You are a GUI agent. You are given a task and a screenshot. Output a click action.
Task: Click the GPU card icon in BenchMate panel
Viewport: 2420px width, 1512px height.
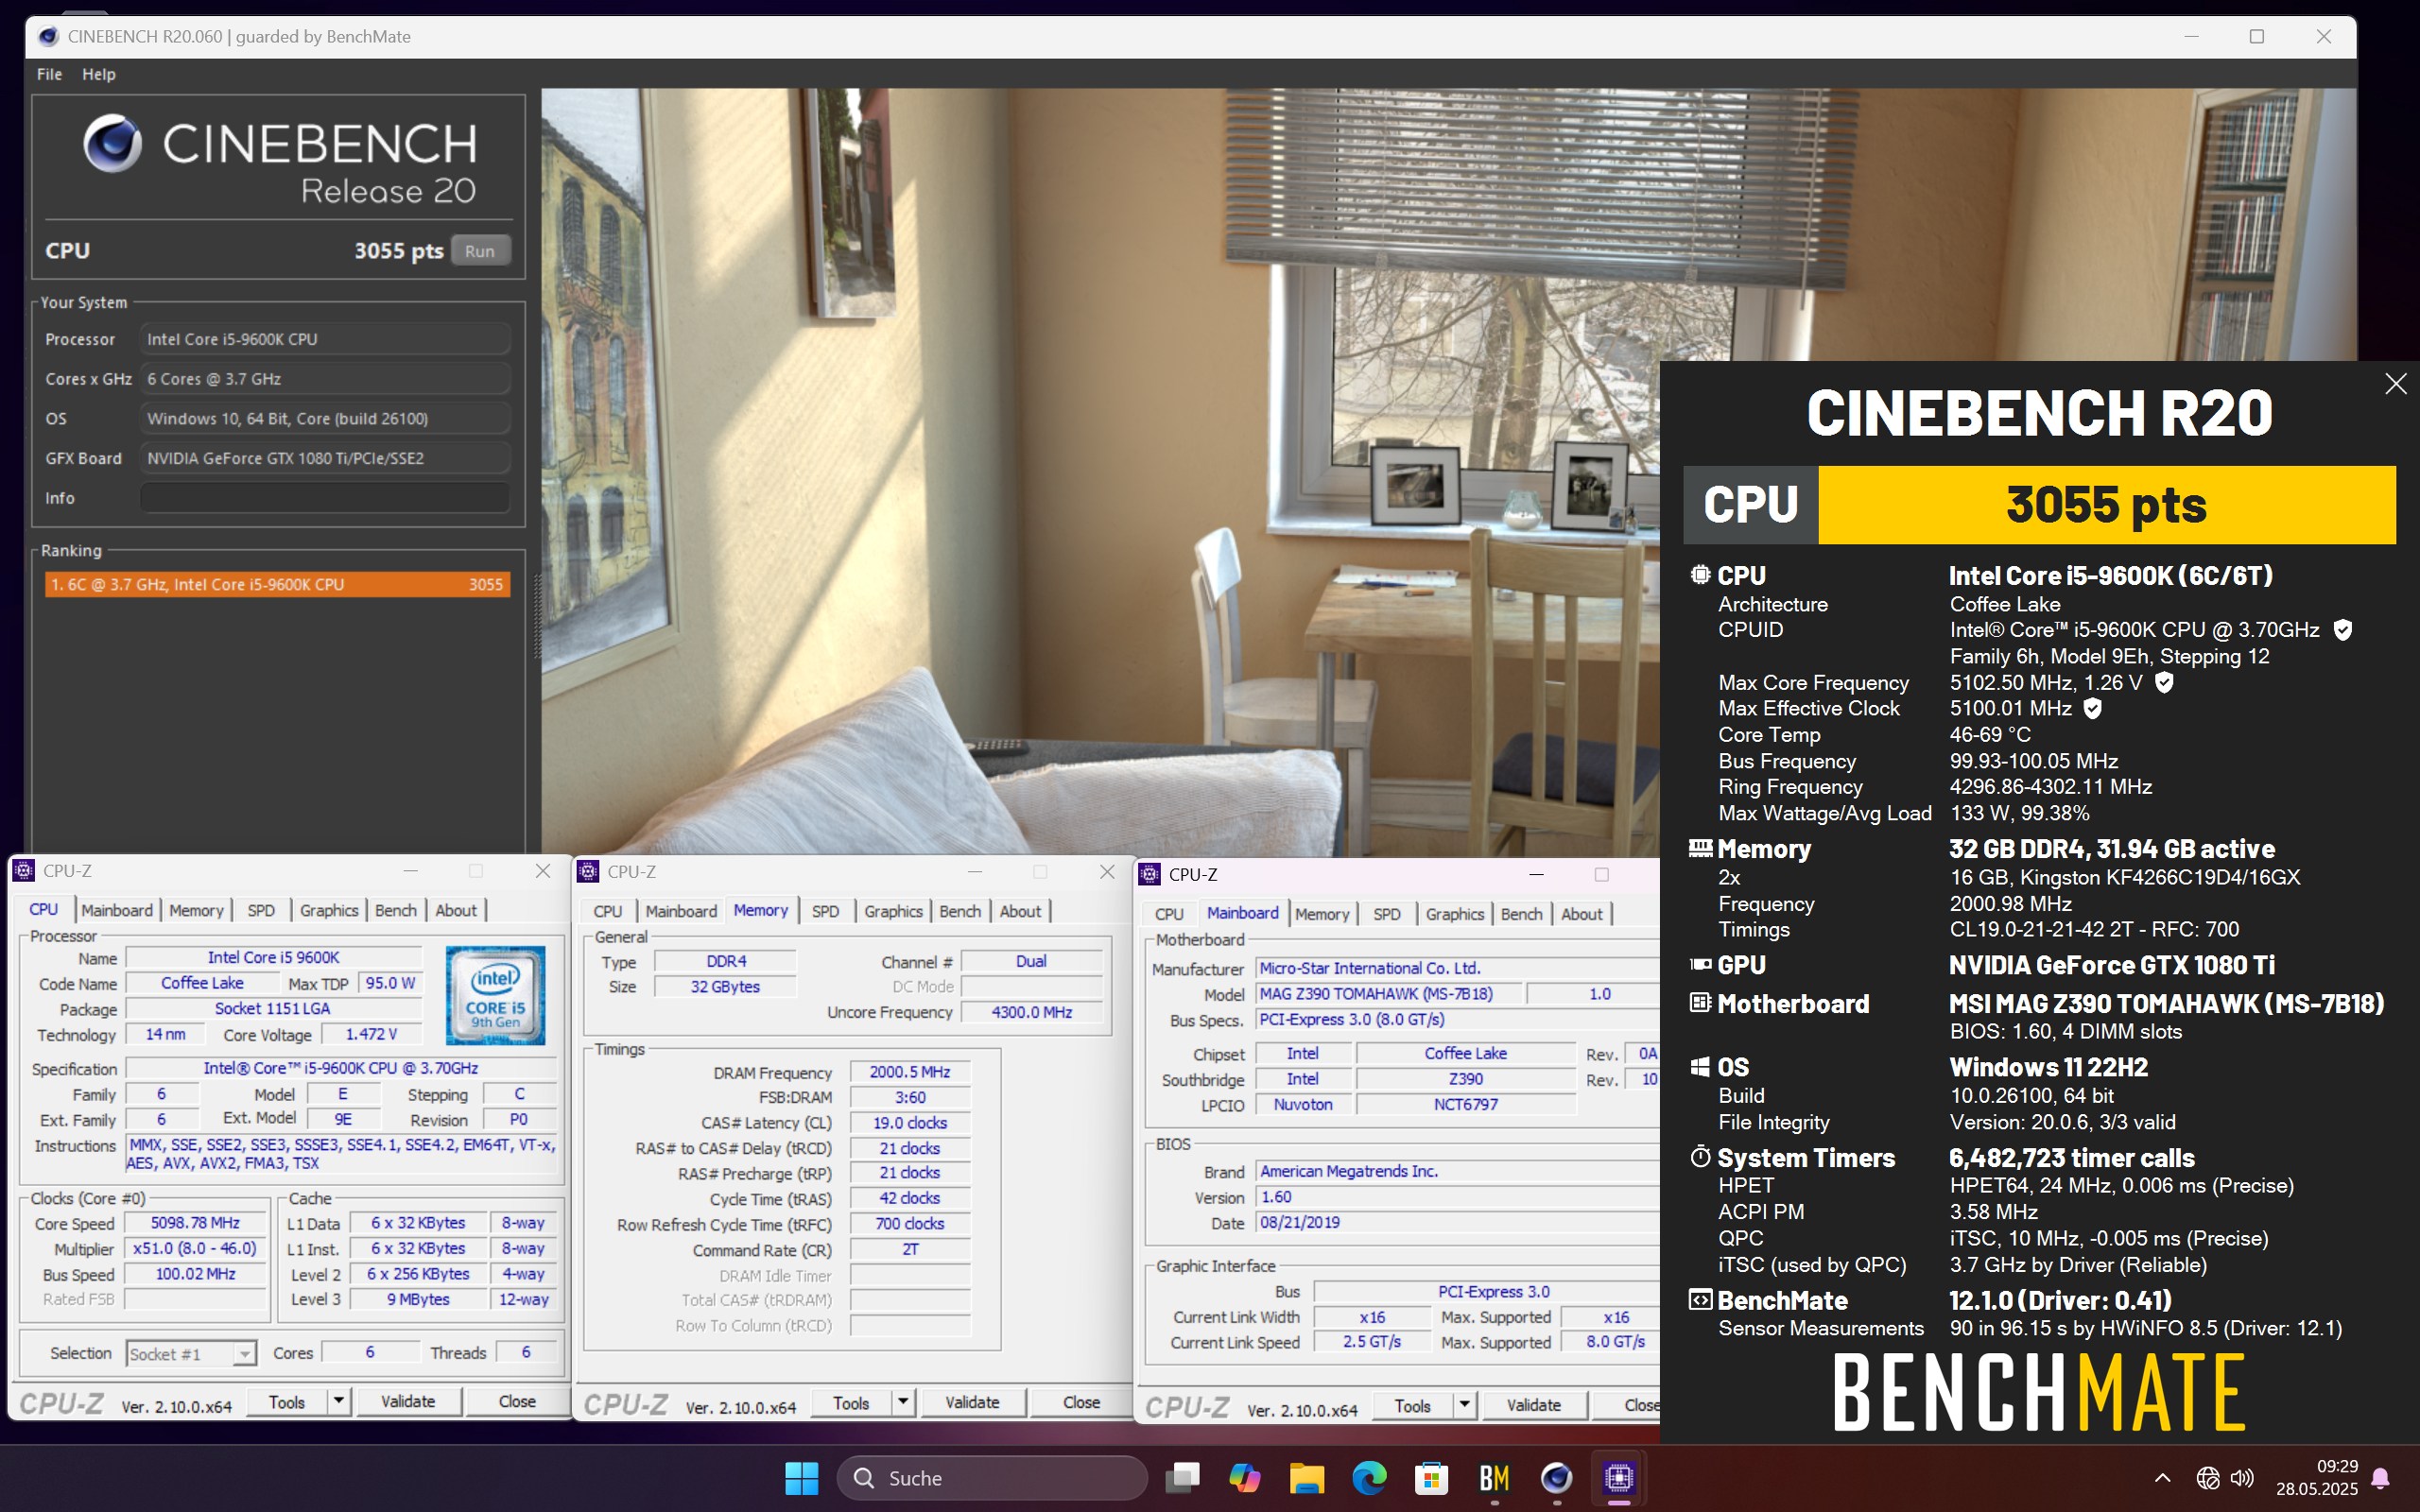1700,965
